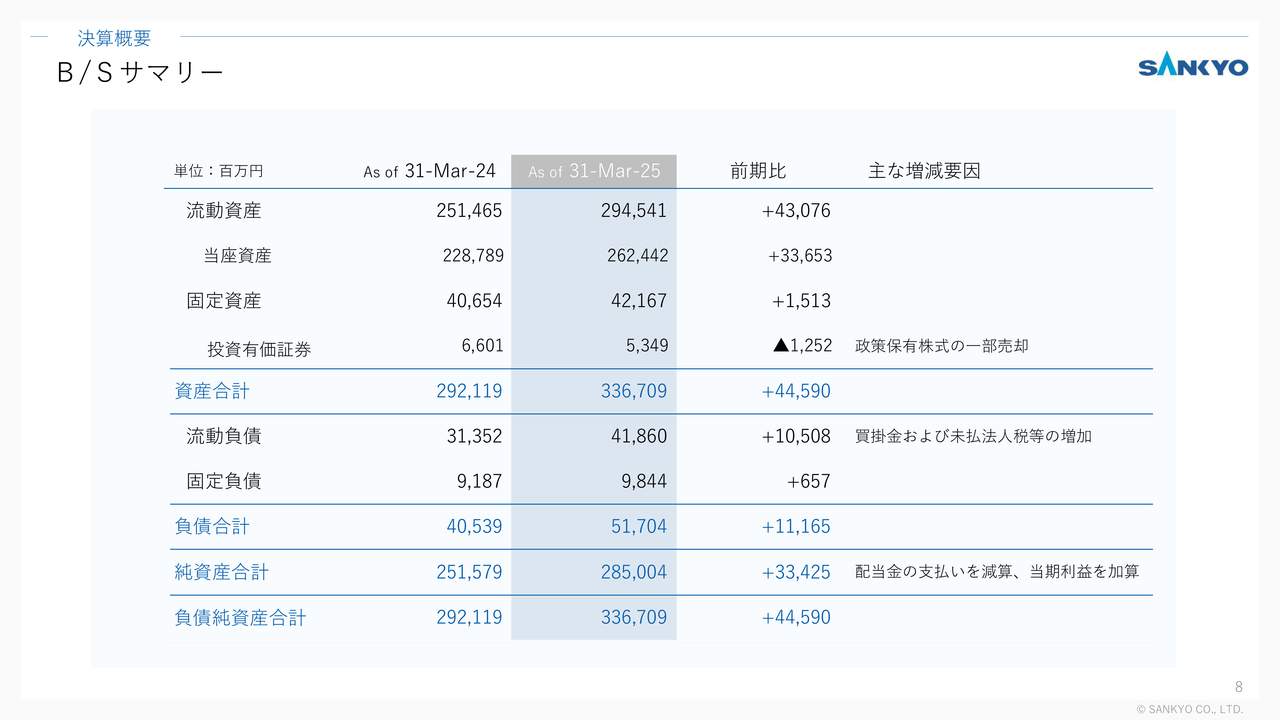The width and height of the screenshot is (1280, 720).
Task: Select the 固定資産 row label
Action: pos(224,301)
